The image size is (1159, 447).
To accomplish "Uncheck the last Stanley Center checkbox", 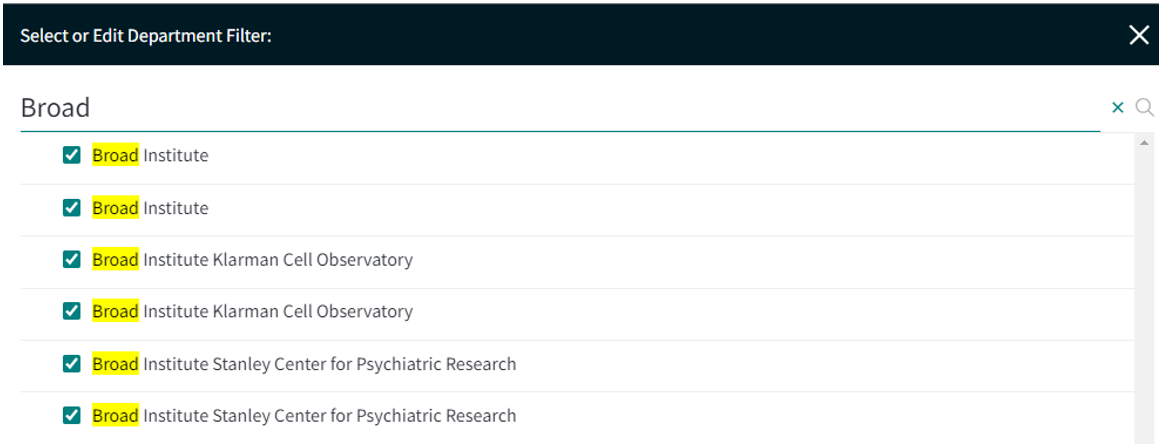I will pos(72,415).
